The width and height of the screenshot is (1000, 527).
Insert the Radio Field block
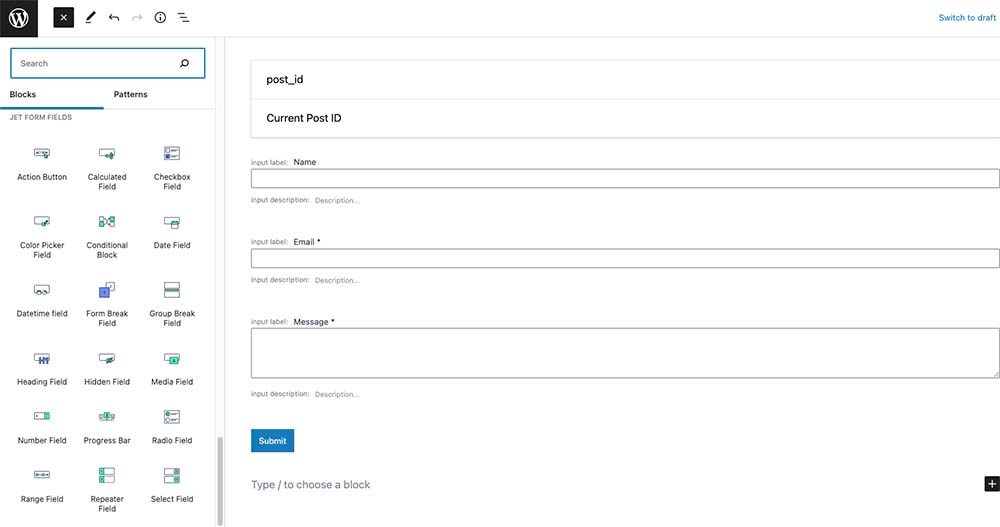[172, 425]
